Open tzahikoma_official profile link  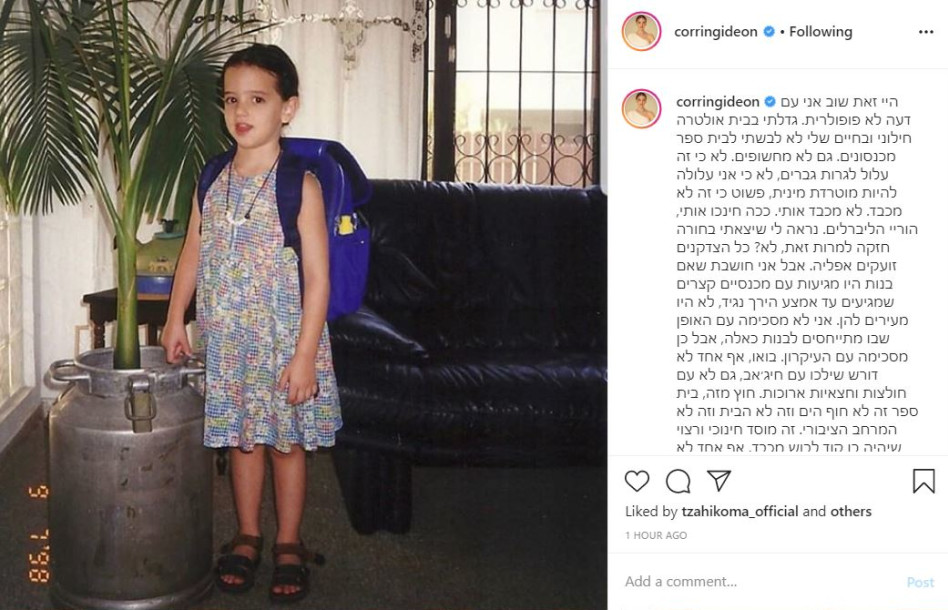coord(740,511)
